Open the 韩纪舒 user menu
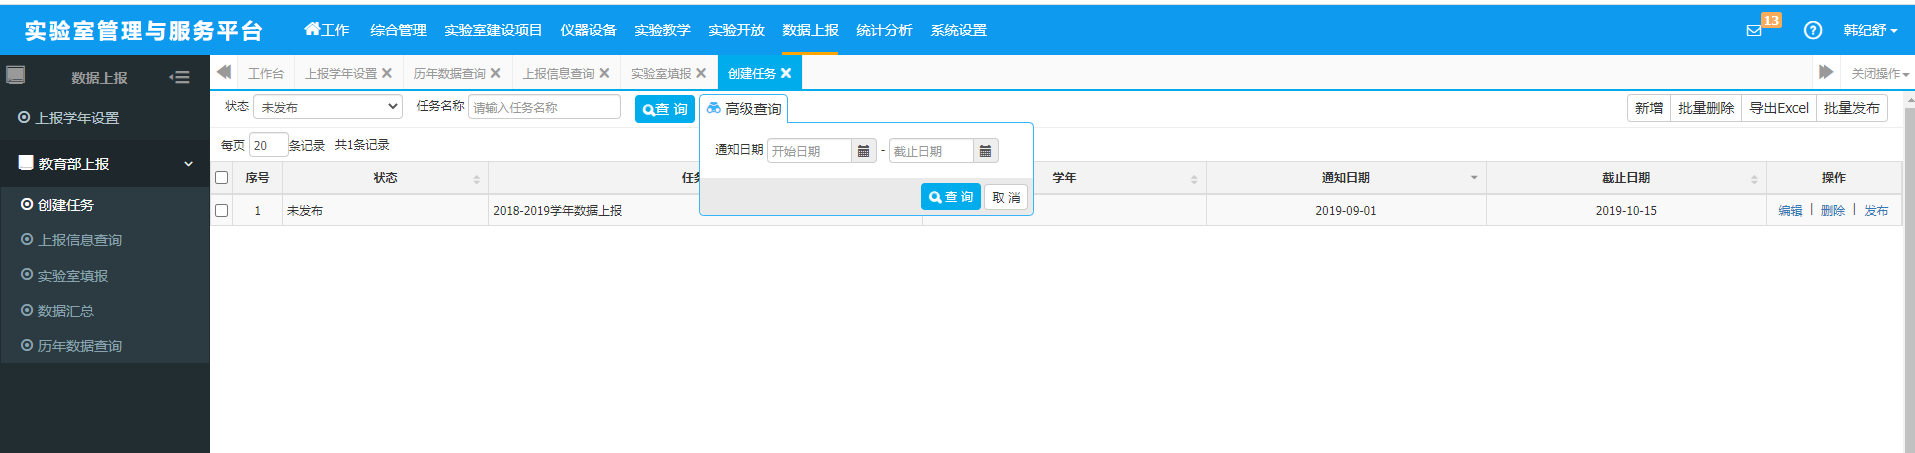Screen dimensions: 1915x453 click(1870, 30)
